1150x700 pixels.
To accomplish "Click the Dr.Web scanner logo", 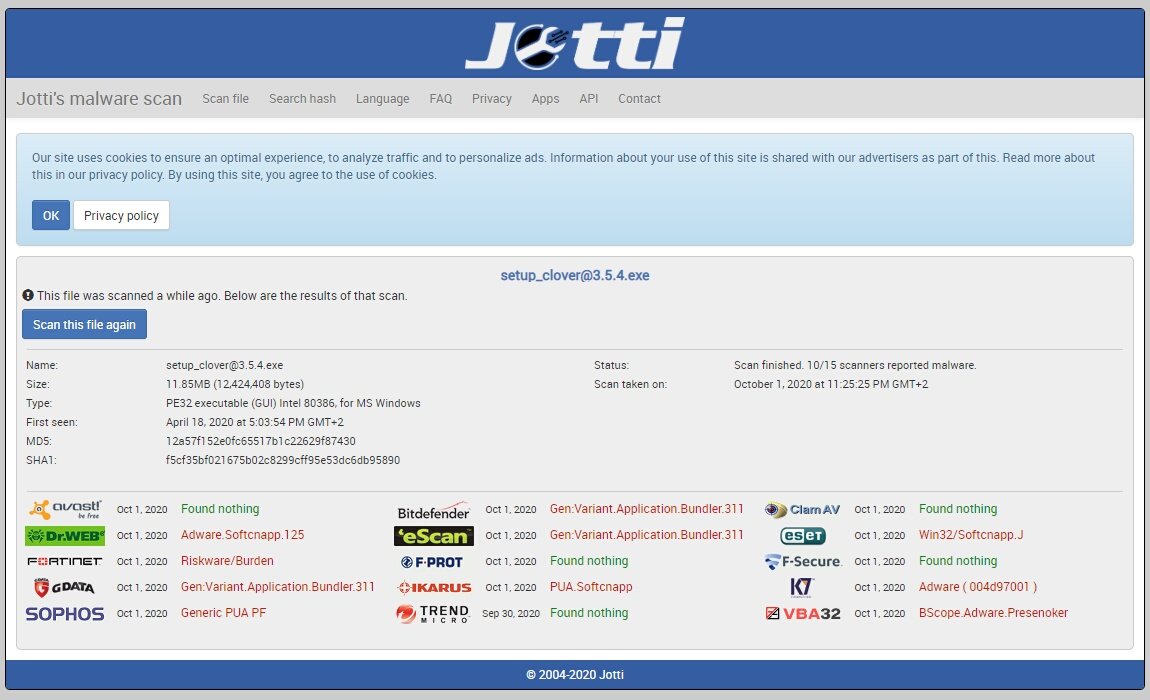I will 65,536.
